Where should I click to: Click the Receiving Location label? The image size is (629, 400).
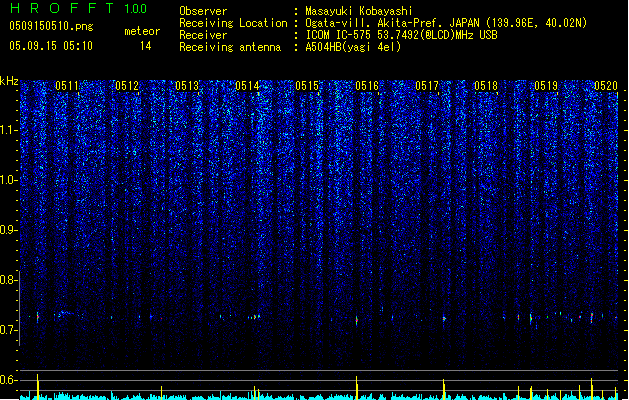coord(233,23)
